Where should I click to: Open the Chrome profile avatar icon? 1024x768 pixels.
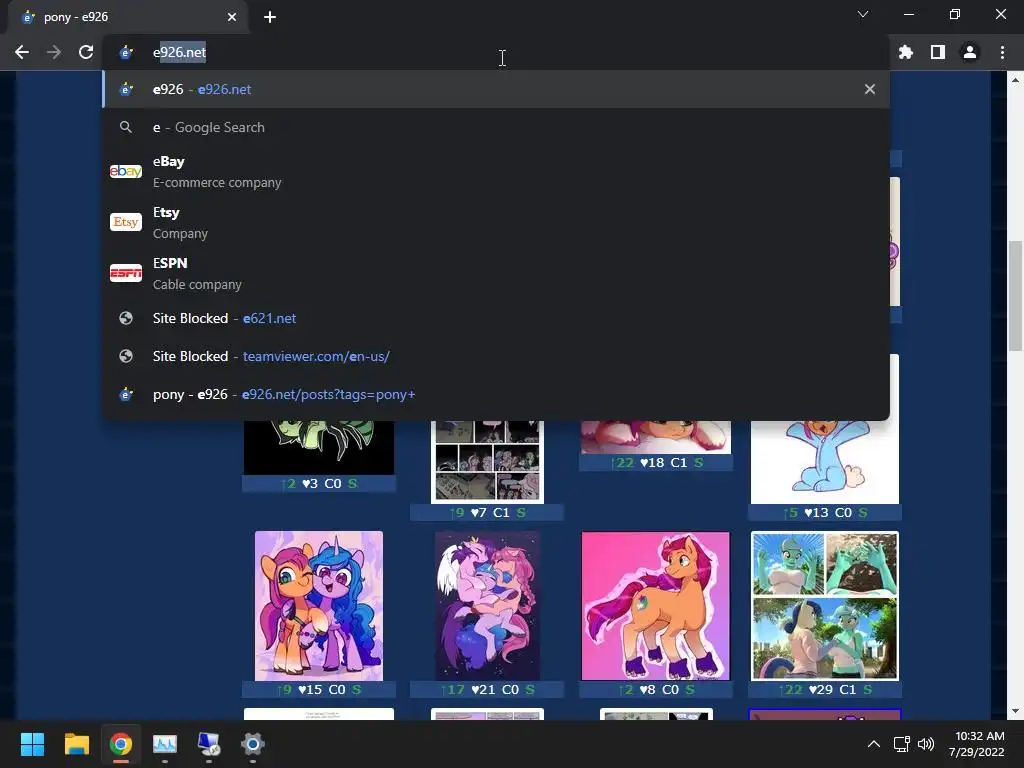[x=970, y=52]
